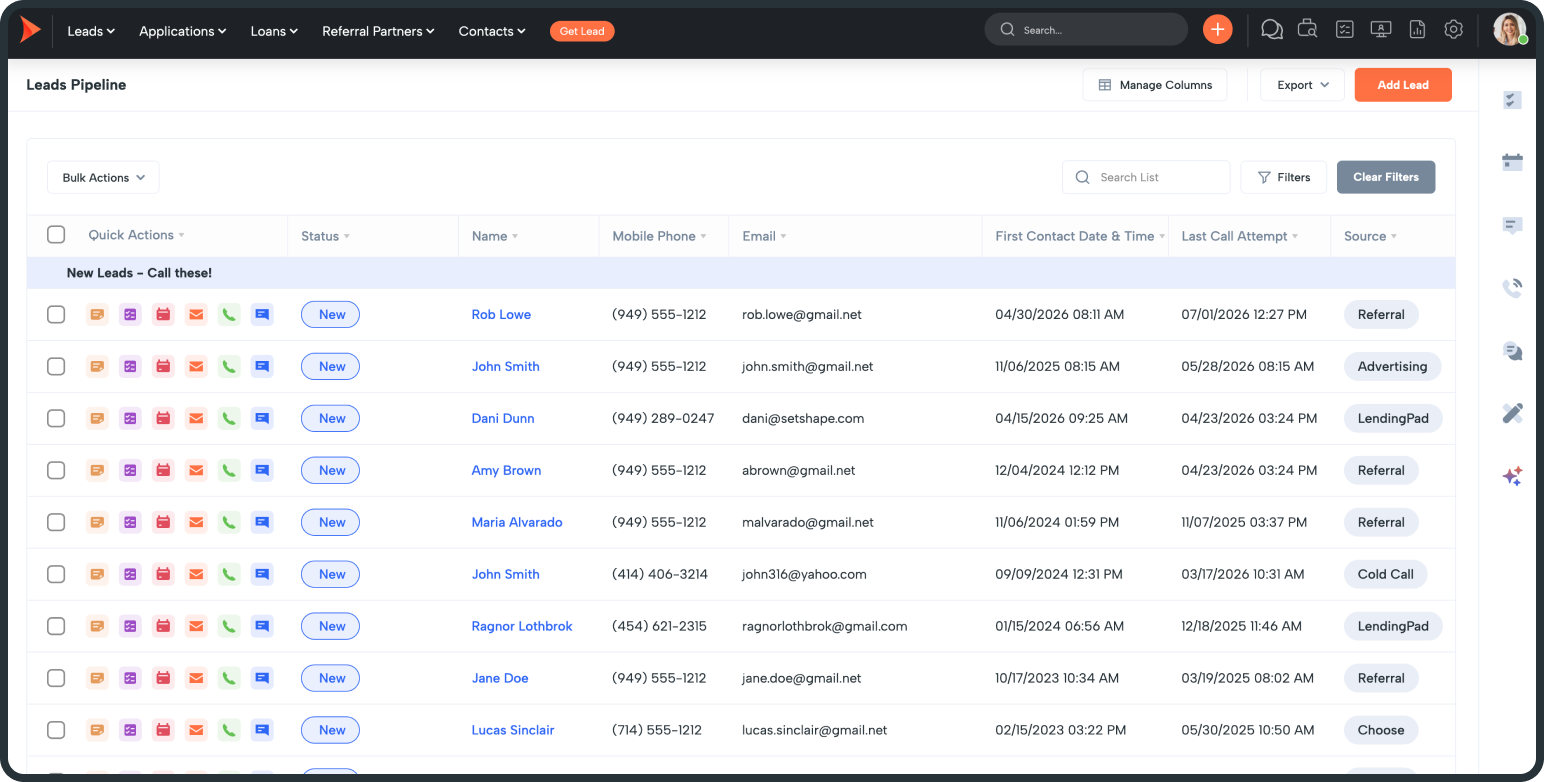Open the Source column dropdown

click(1394, 237)
